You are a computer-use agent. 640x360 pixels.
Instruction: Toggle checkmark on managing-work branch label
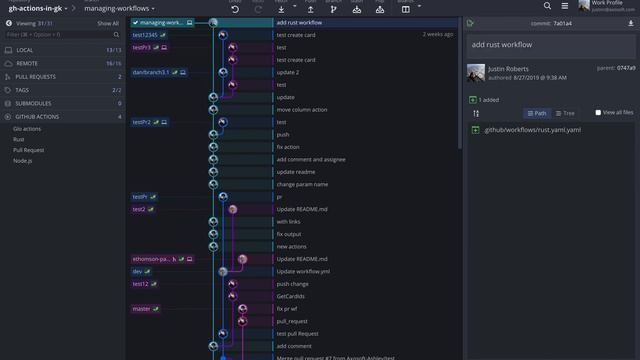[x=136, y=22]
